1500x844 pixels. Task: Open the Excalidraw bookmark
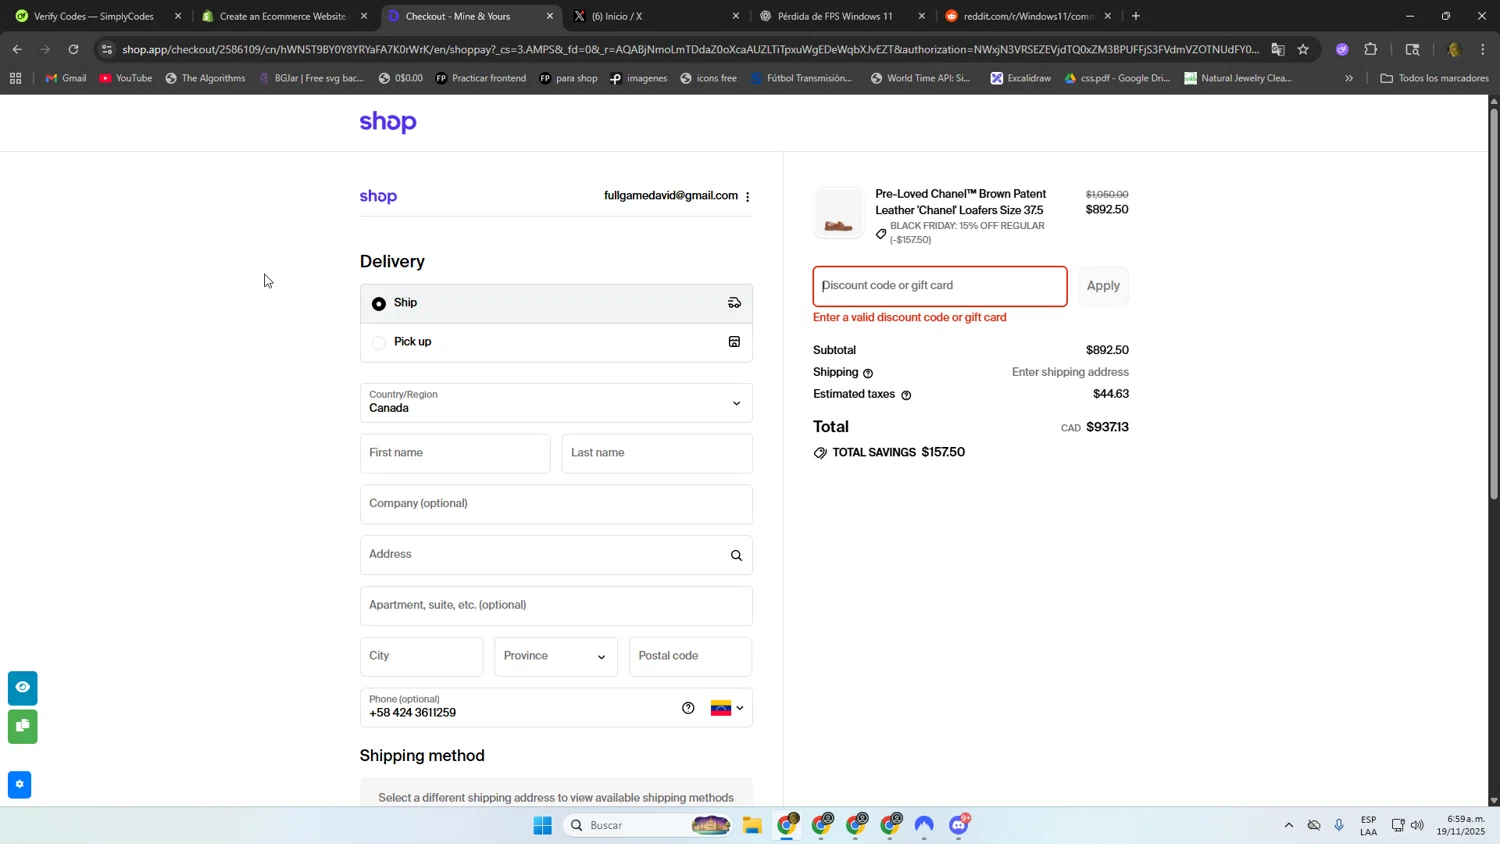(1020, 78)
